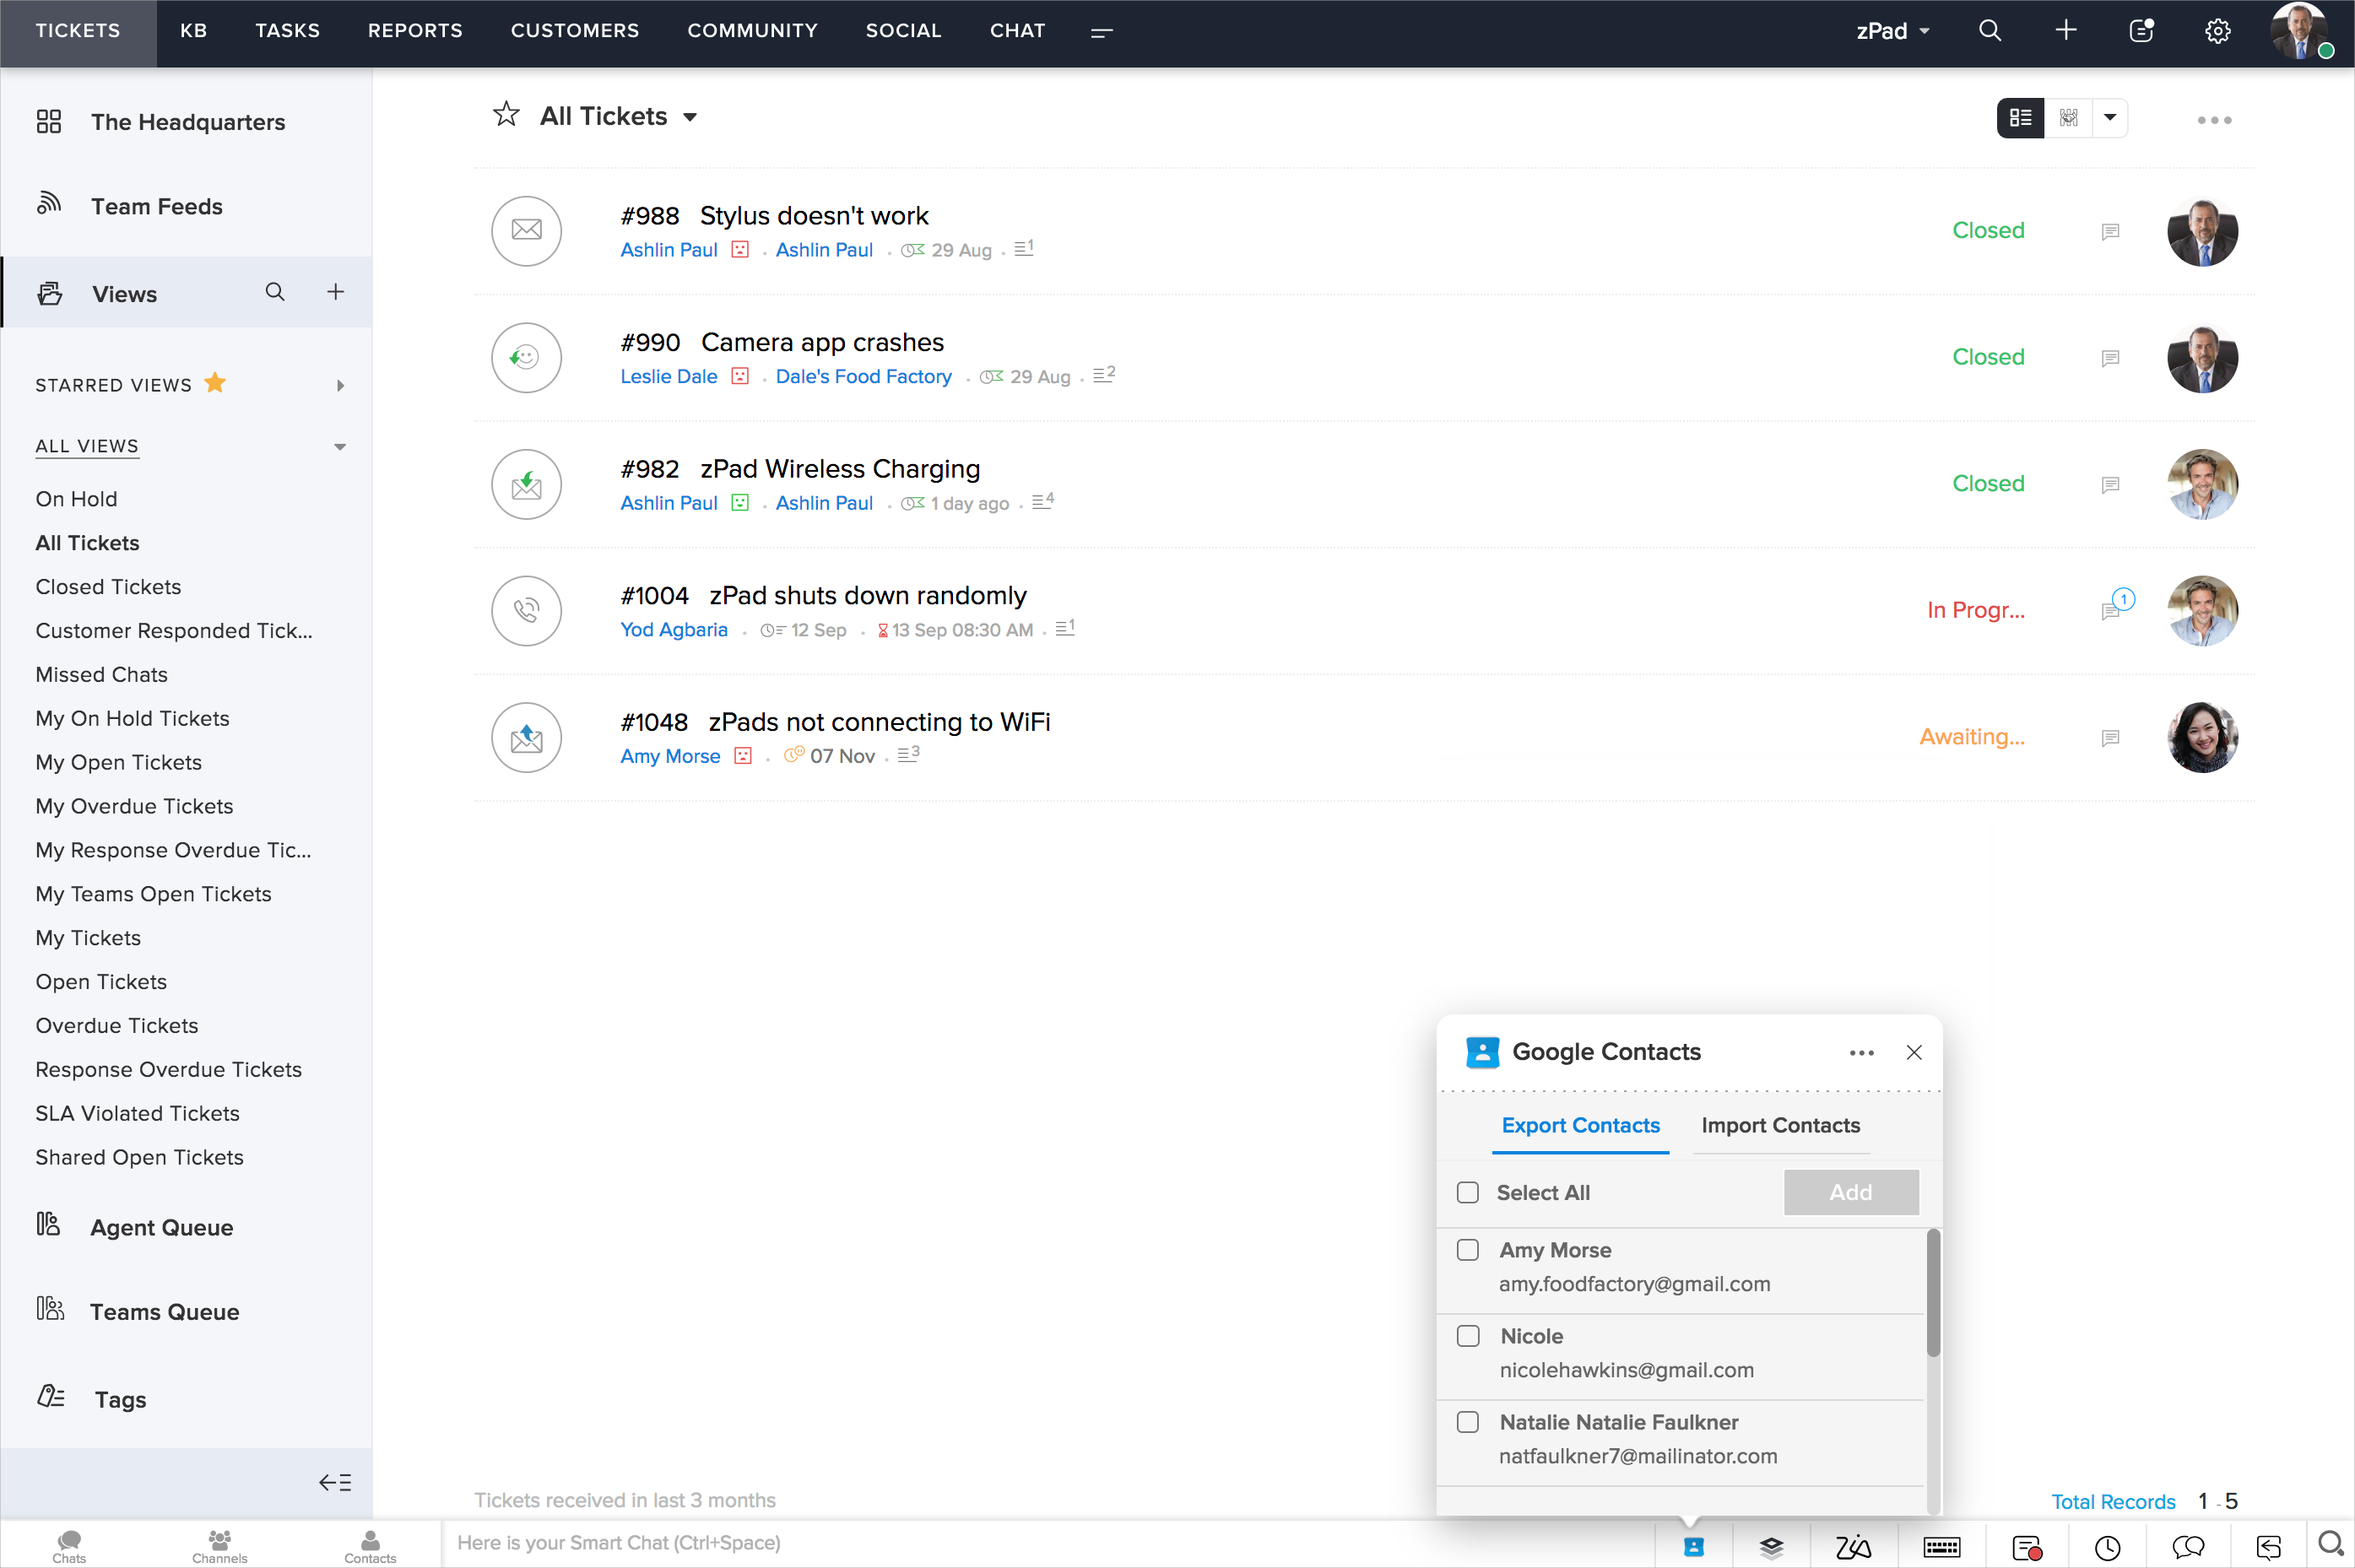Viewport: 2355px width, 1568px height.
Task: Click the clock icon in bottom bar
Action: click(2107, 1547)
